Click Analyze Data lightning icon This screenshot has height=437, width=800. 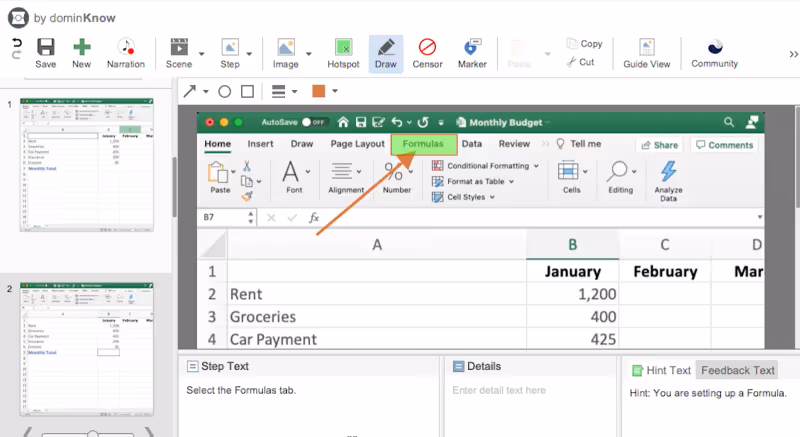point(668,172)
